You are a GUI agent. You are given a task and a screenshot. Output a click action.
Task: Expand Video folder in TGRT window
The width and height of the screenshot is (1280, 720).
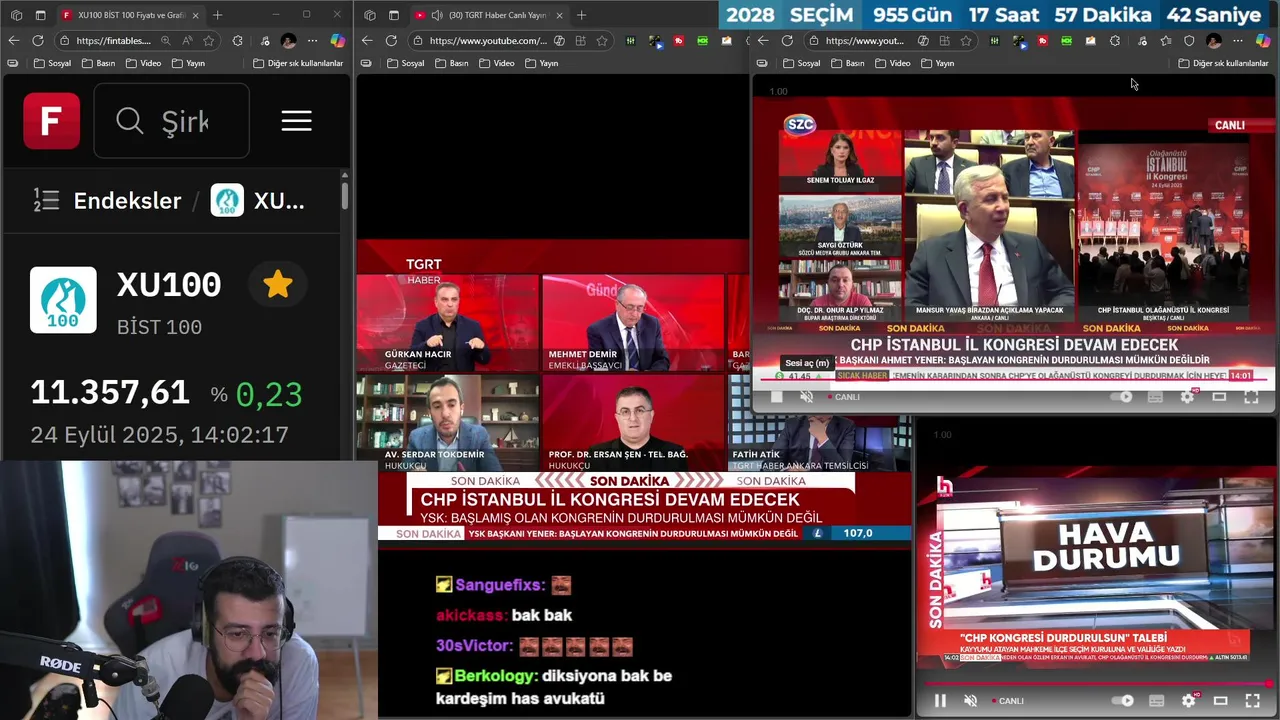(497, 63)
